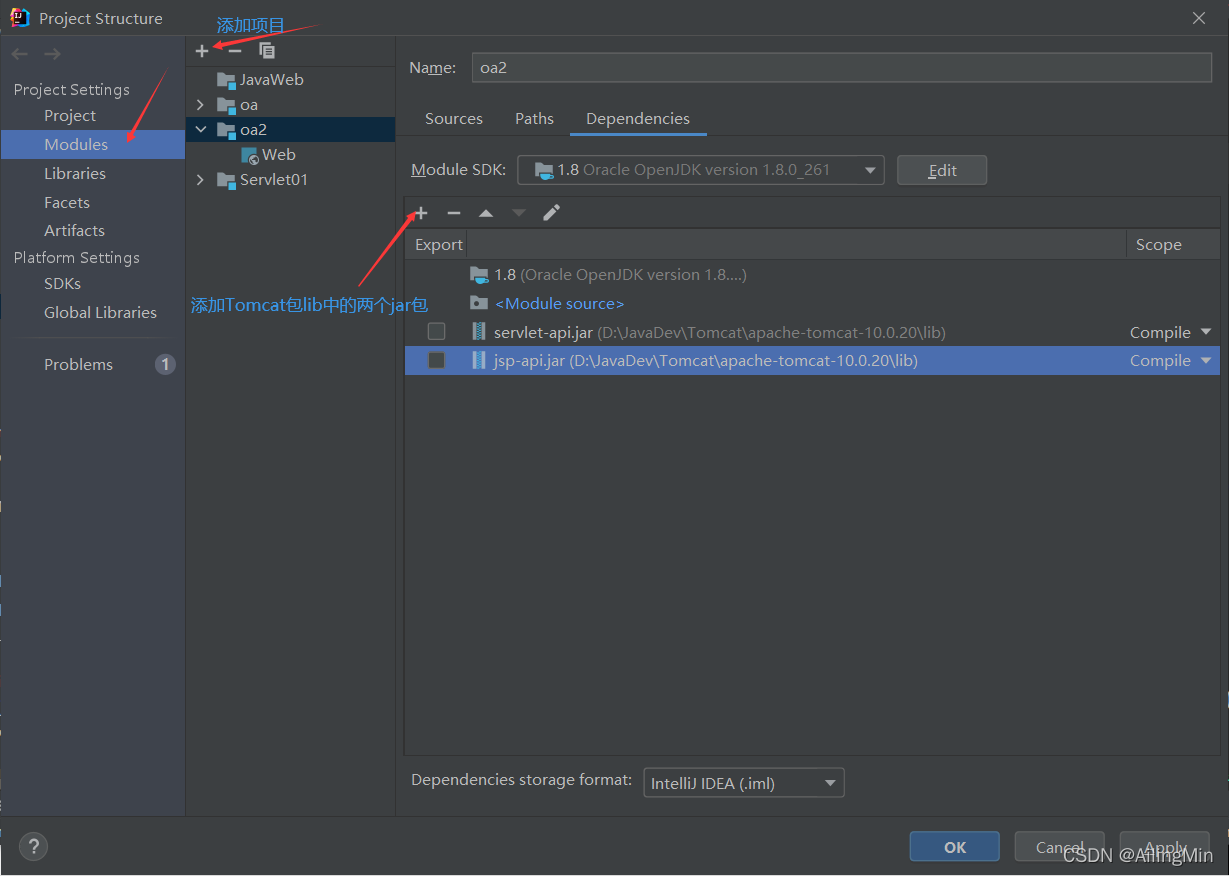
Task: Expand the oa module node
Action: 200,105
